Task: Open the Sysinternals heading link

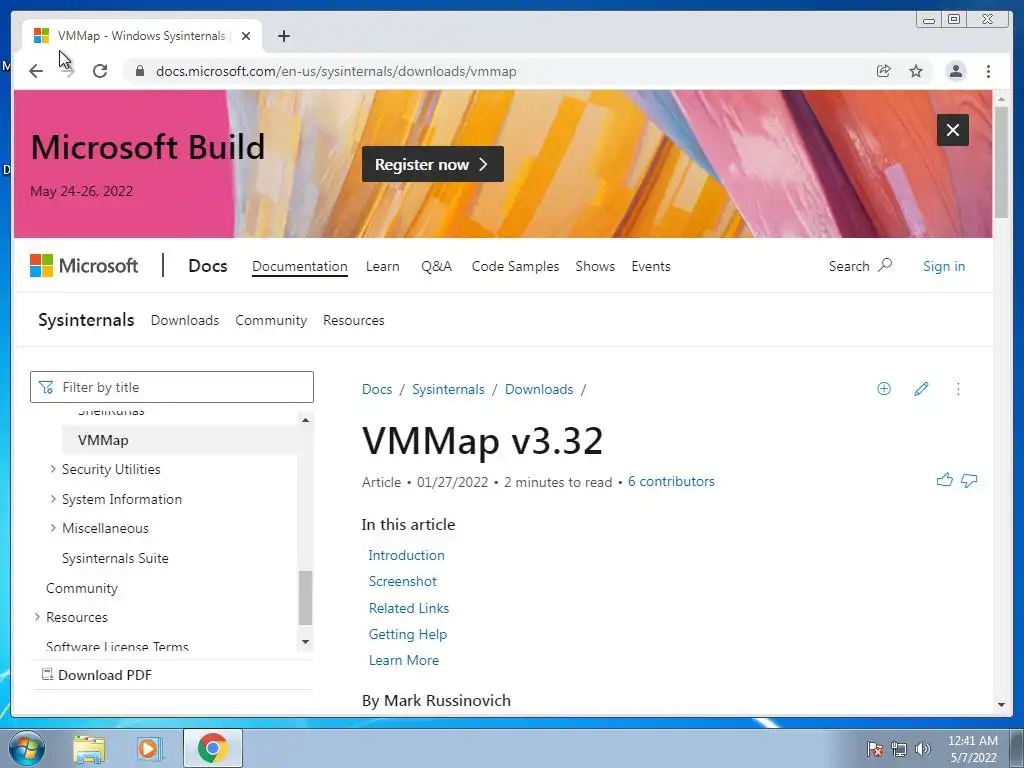Action: (86, 320)
